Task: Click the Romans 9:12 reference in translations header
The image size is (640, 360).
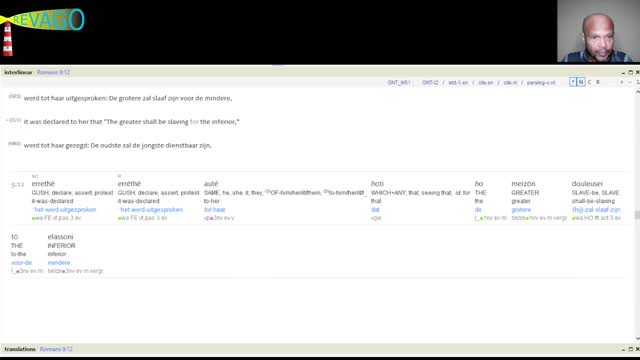Action: 56,349
